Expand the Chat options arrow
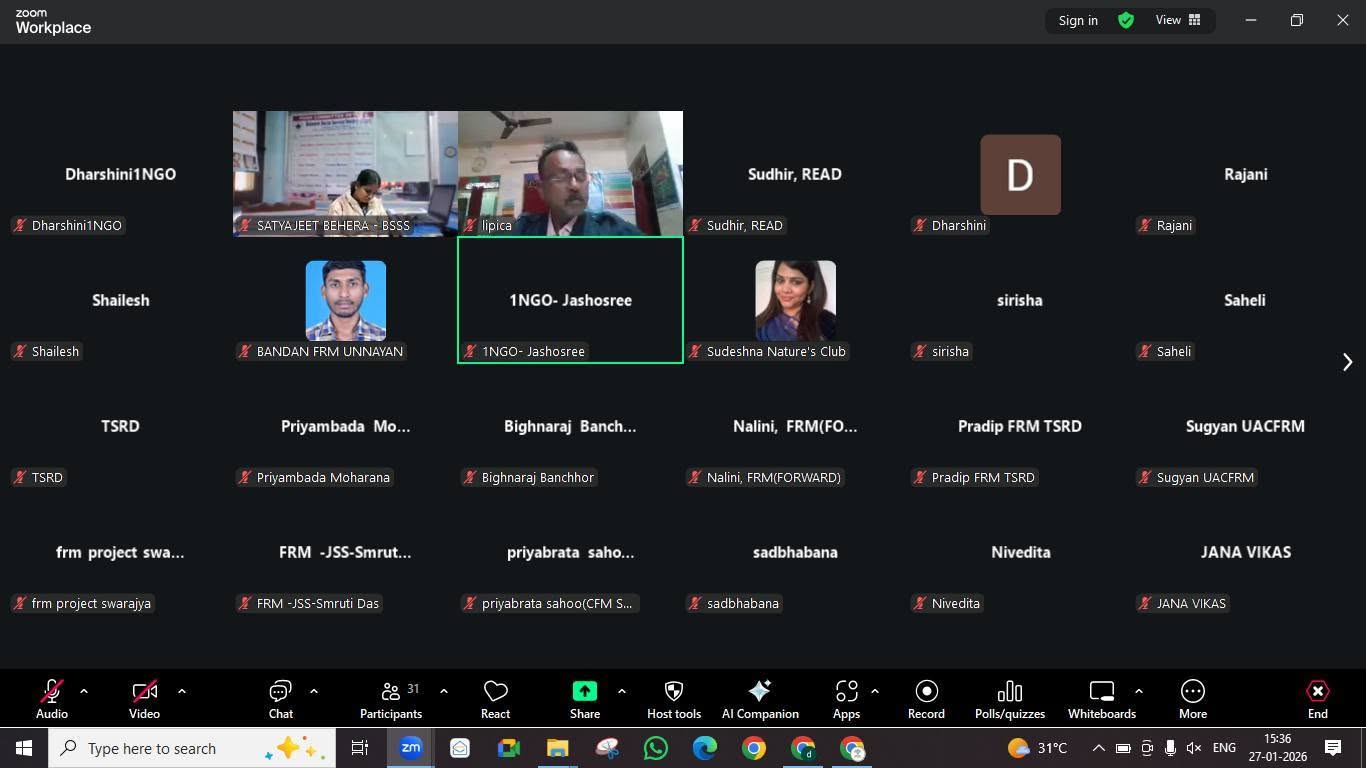This screenshot has width=1366, height=768. click(313, 691)
